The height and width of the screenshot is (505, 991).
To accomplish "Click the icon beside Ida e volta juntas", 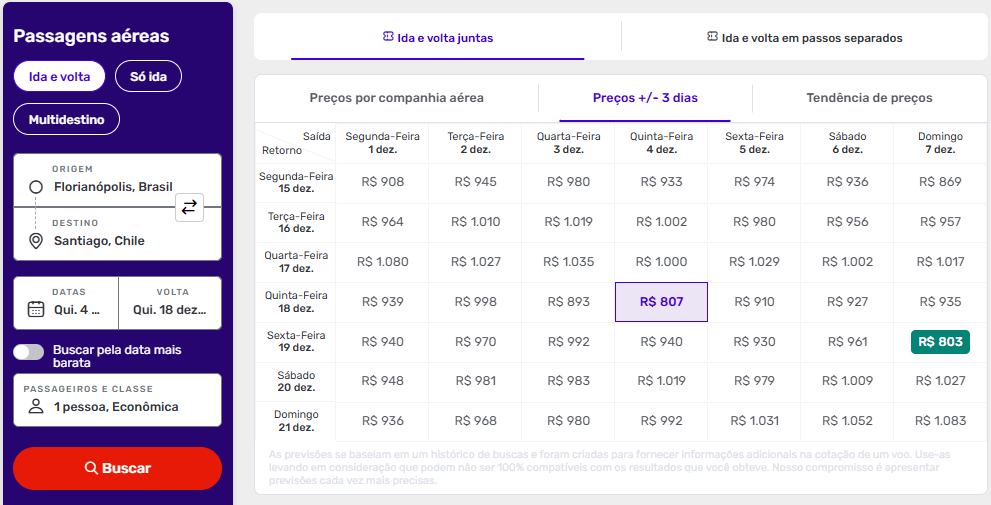I will click(388, 37).
